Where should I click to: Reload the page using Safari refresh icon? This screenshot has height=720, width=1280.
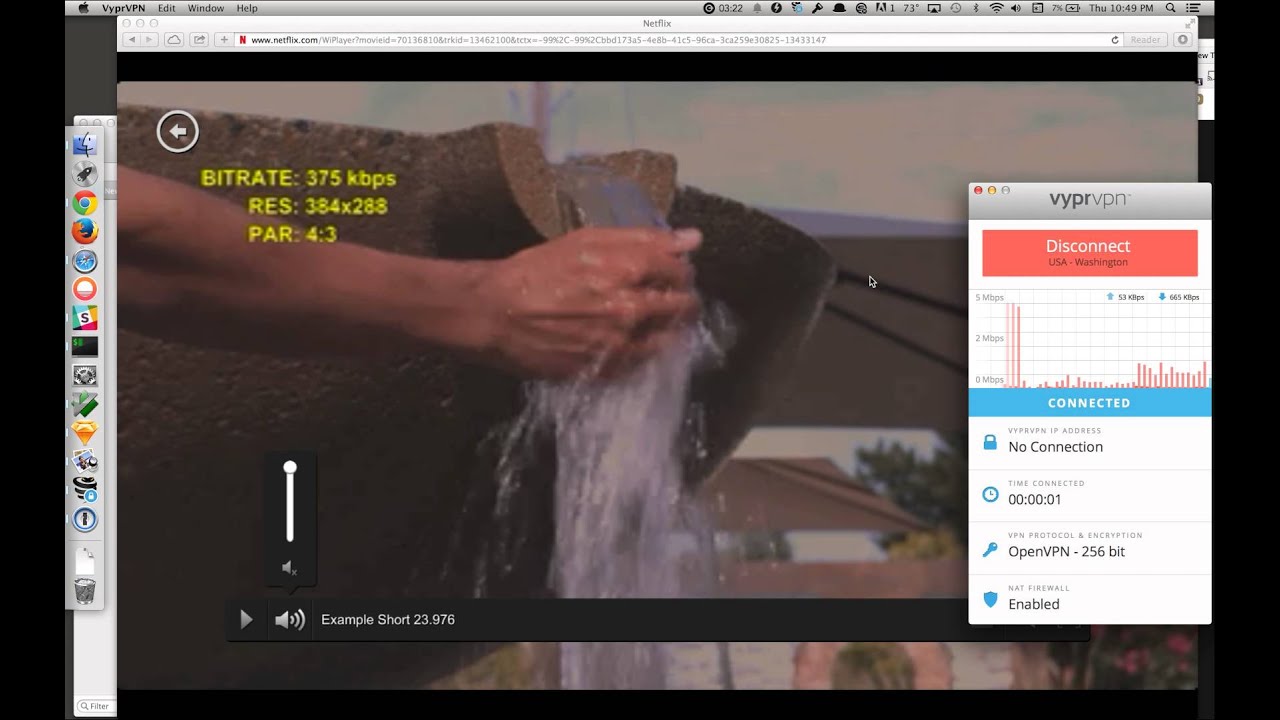(1115, 40)
